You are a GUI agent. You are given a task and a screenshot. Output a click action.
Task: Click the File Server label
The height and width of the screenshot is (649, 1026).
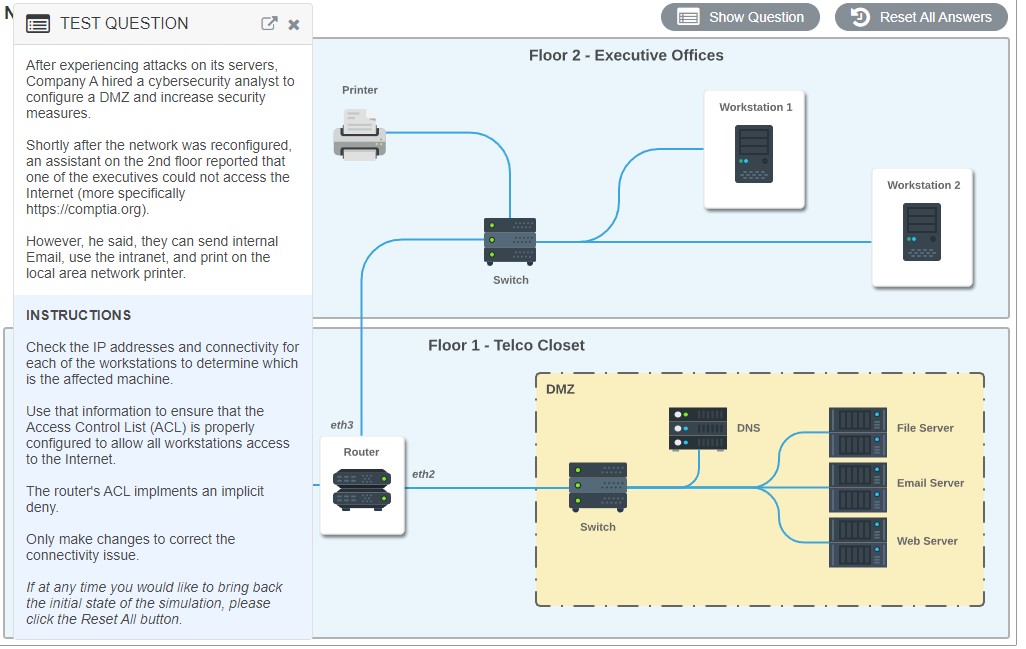pyautogui.click(x=925, y=428)
